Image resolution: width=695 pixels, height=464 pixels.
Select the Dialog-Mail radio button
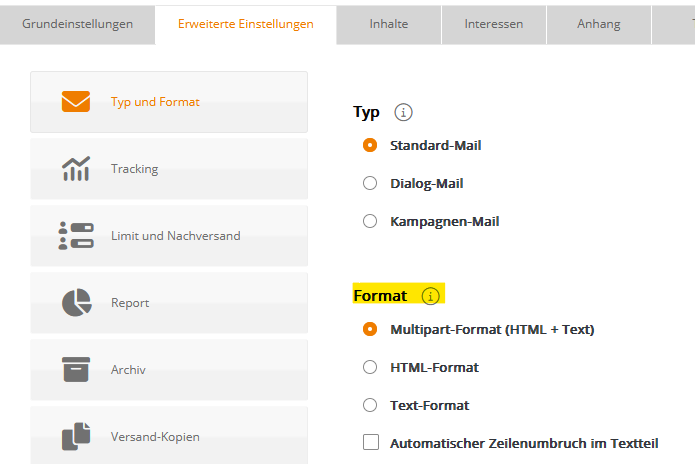pyautogui.click(x=370, y=183)
